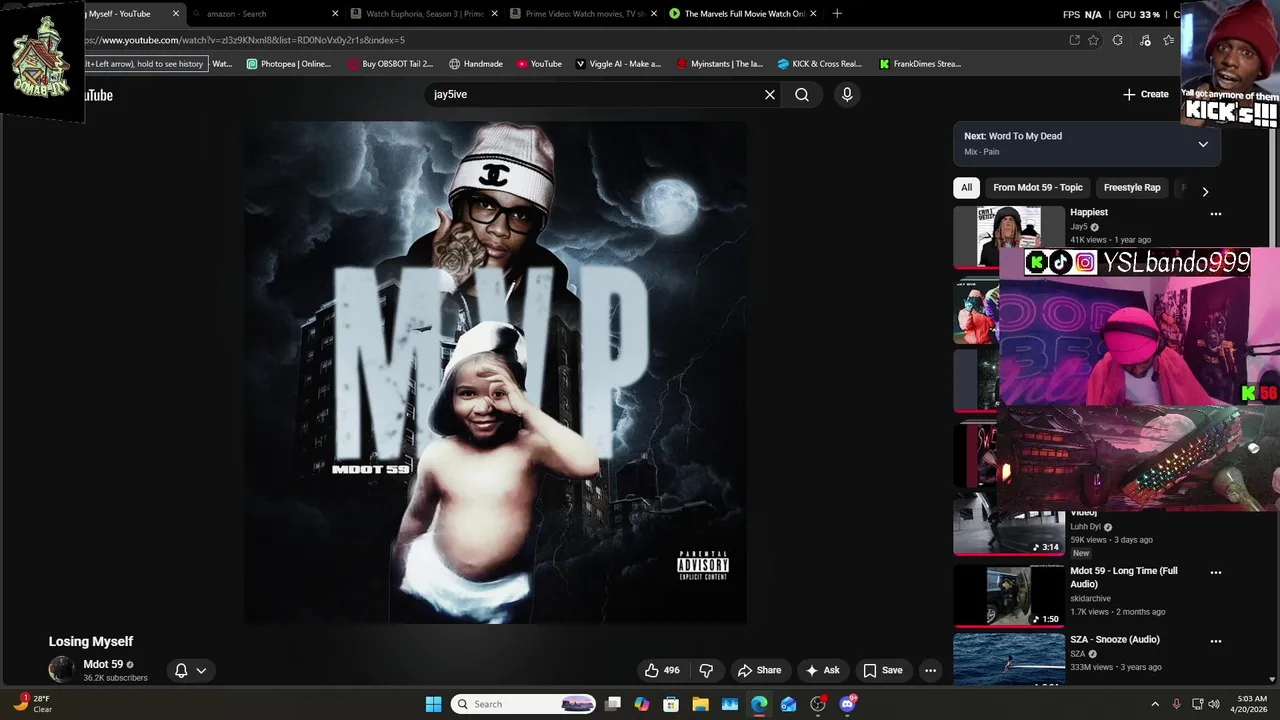Image resolution: width=1280 pixels, height=720 pixels.
Task: Toggle the notification bell for Mdot 59
Action: pos(181,670)
